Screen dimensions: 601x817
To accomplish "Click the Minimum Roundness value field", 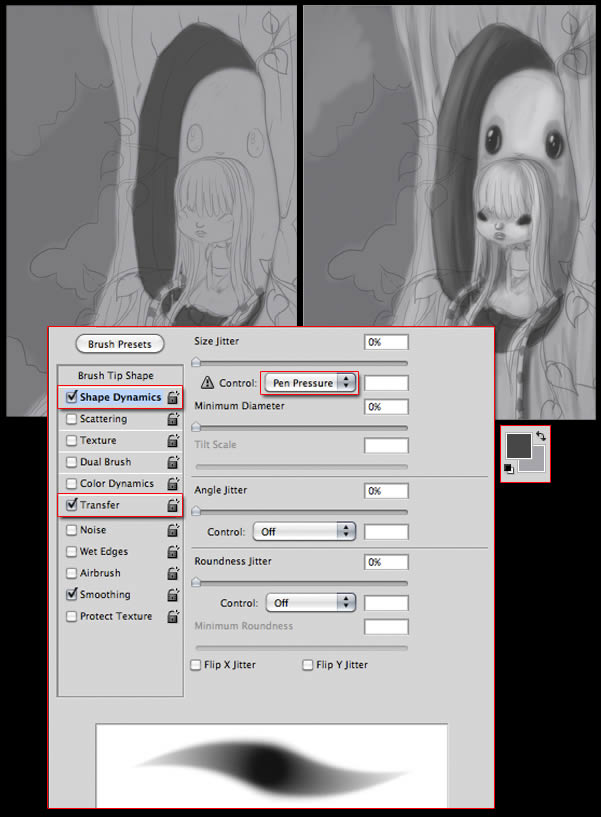I will [386, 627].
